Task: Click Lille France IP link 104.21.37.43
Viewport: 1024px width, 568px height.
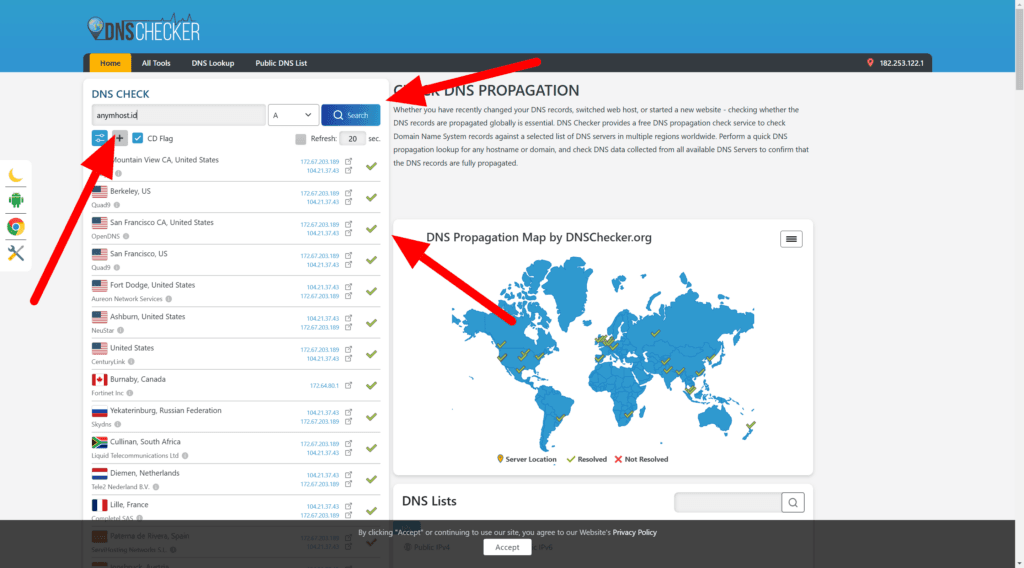Action: [x=323, y=506]
